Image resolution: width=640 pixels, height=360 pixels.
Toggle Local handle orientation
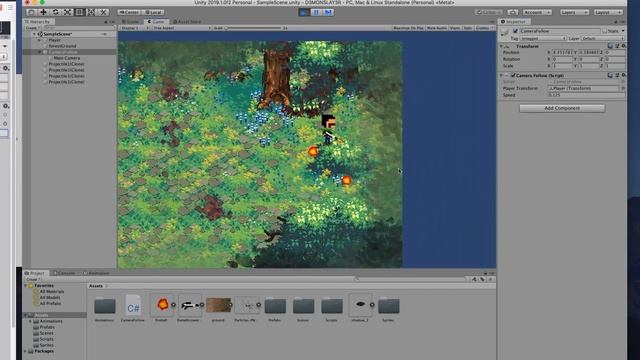coord(153,12)
